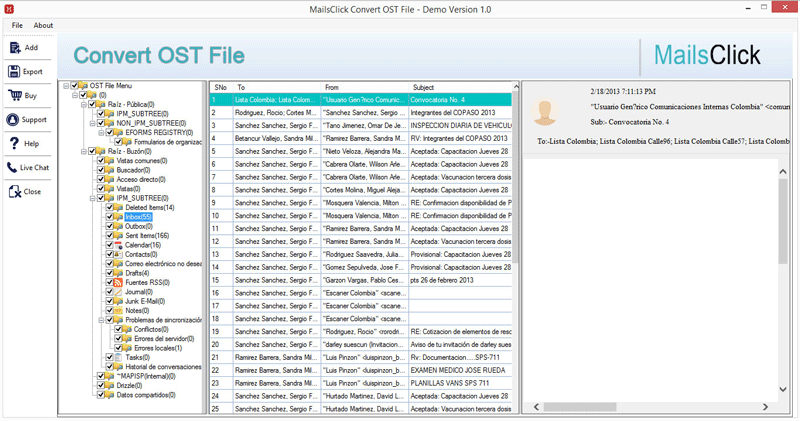
Task: Click the preview pane horizontal scrollbar thumb
Action: click(580, 407)
